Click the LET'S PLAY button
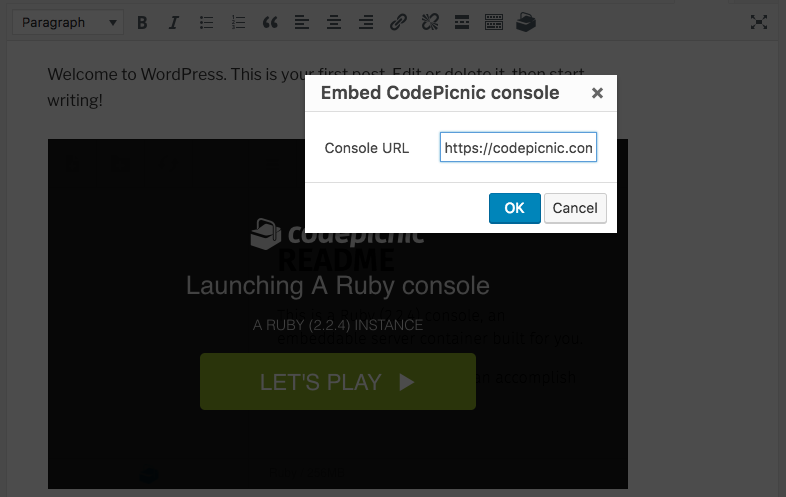 click(338, 382)
